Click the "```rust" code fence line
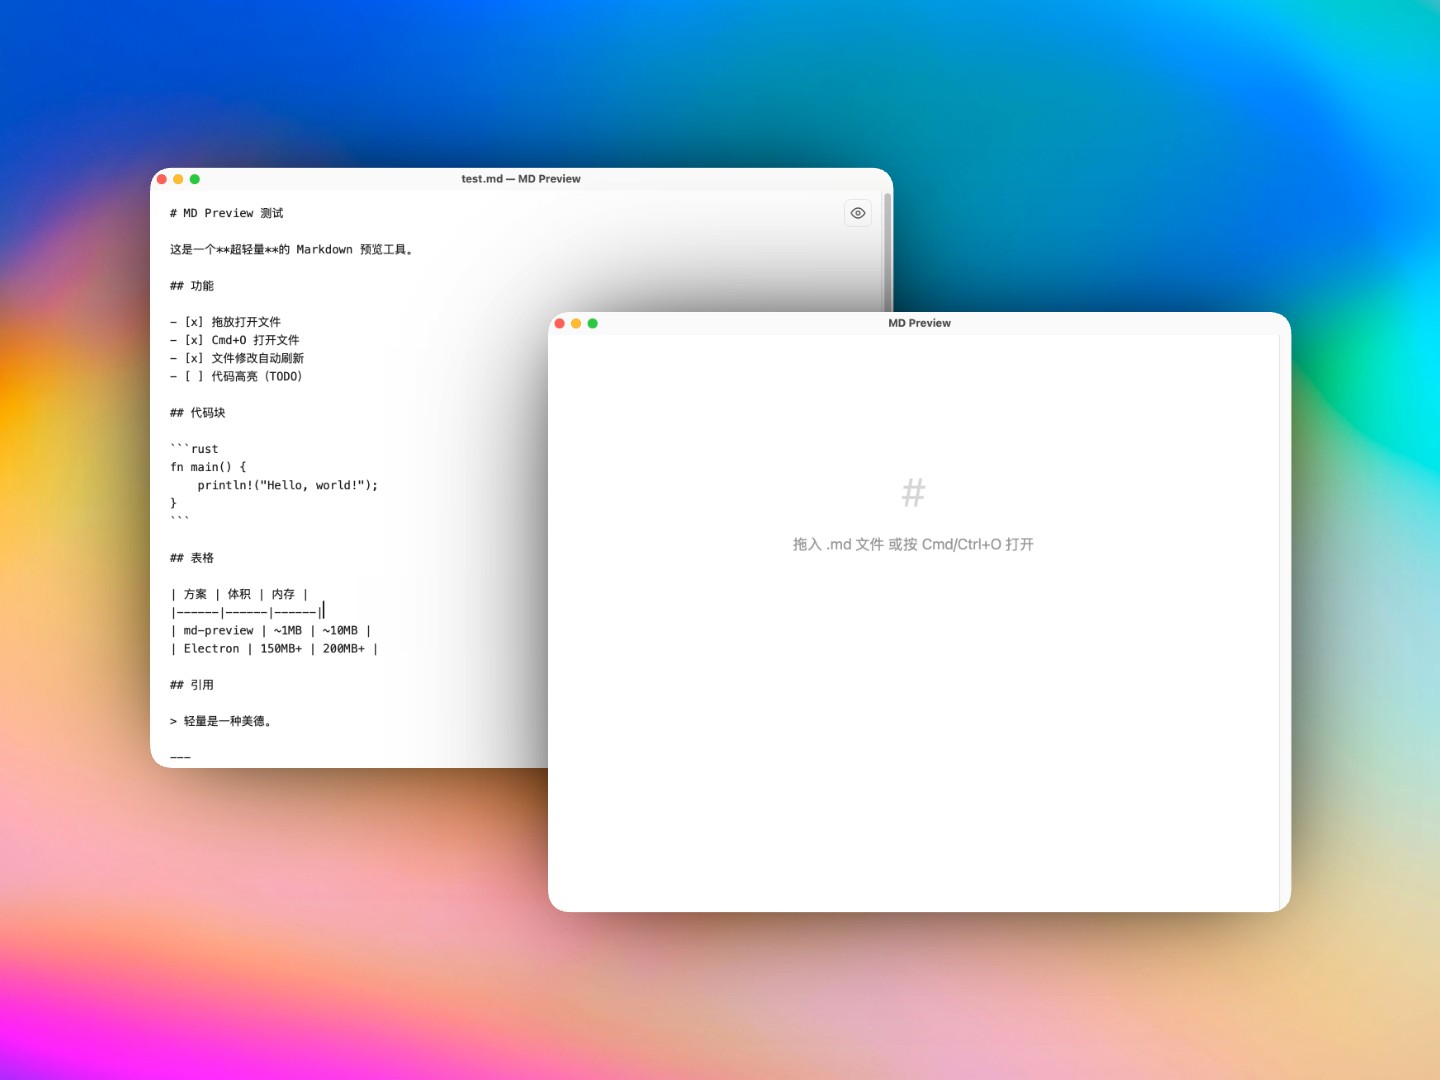 (194, 449)
